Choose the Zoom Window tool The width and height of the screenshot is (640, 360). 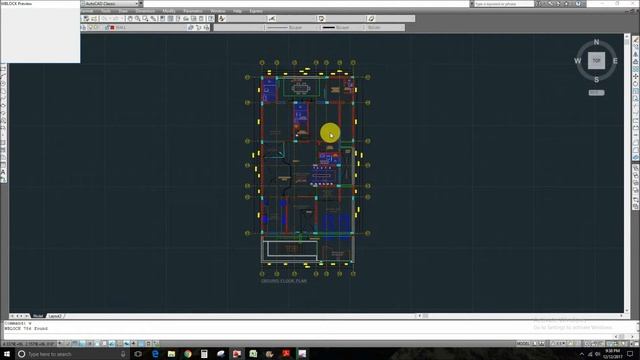point(145,19)
